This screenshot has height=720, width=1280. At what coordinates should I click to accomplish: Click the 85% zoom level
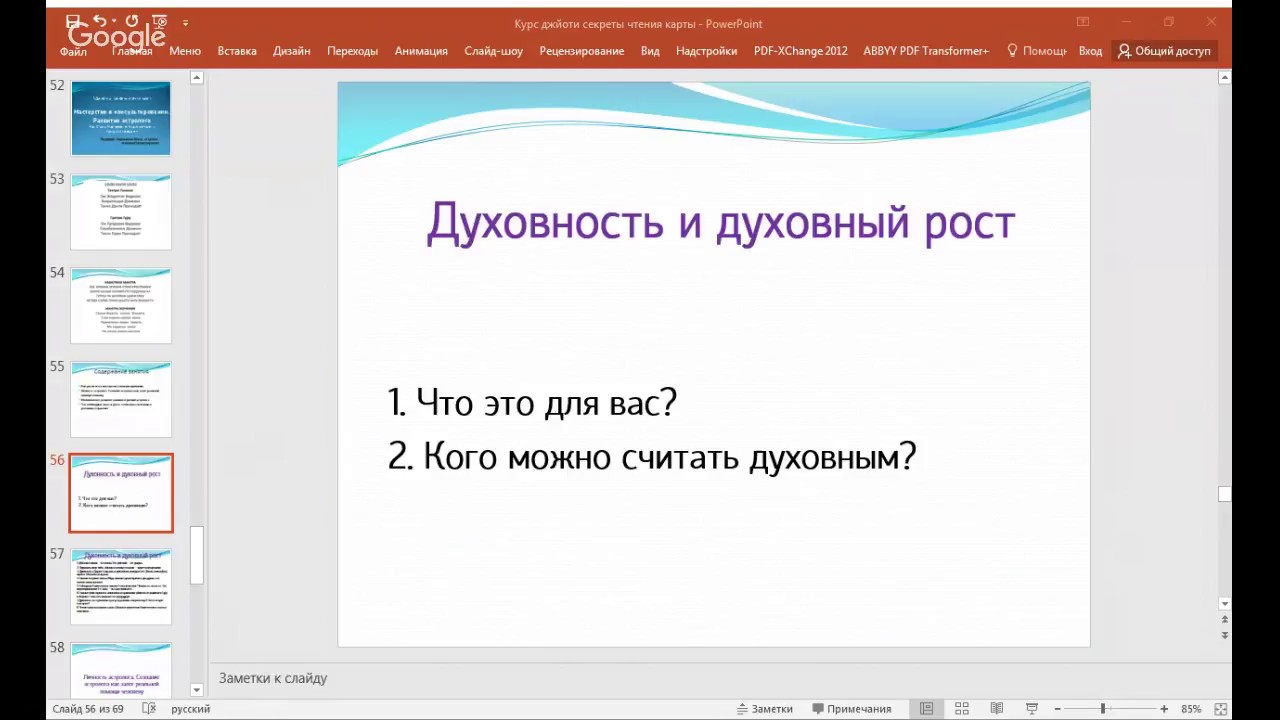coord(1191,709)
